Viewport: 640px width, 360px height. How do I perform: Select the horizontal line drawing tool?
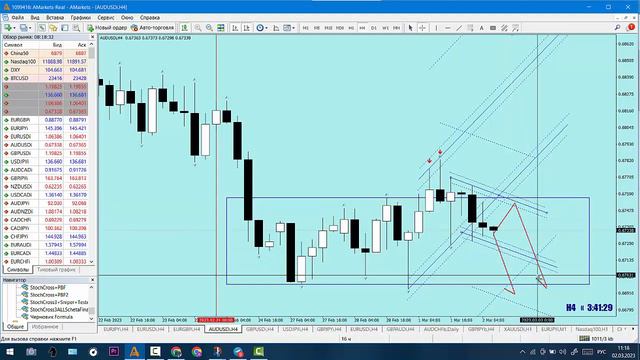point(447,28)
